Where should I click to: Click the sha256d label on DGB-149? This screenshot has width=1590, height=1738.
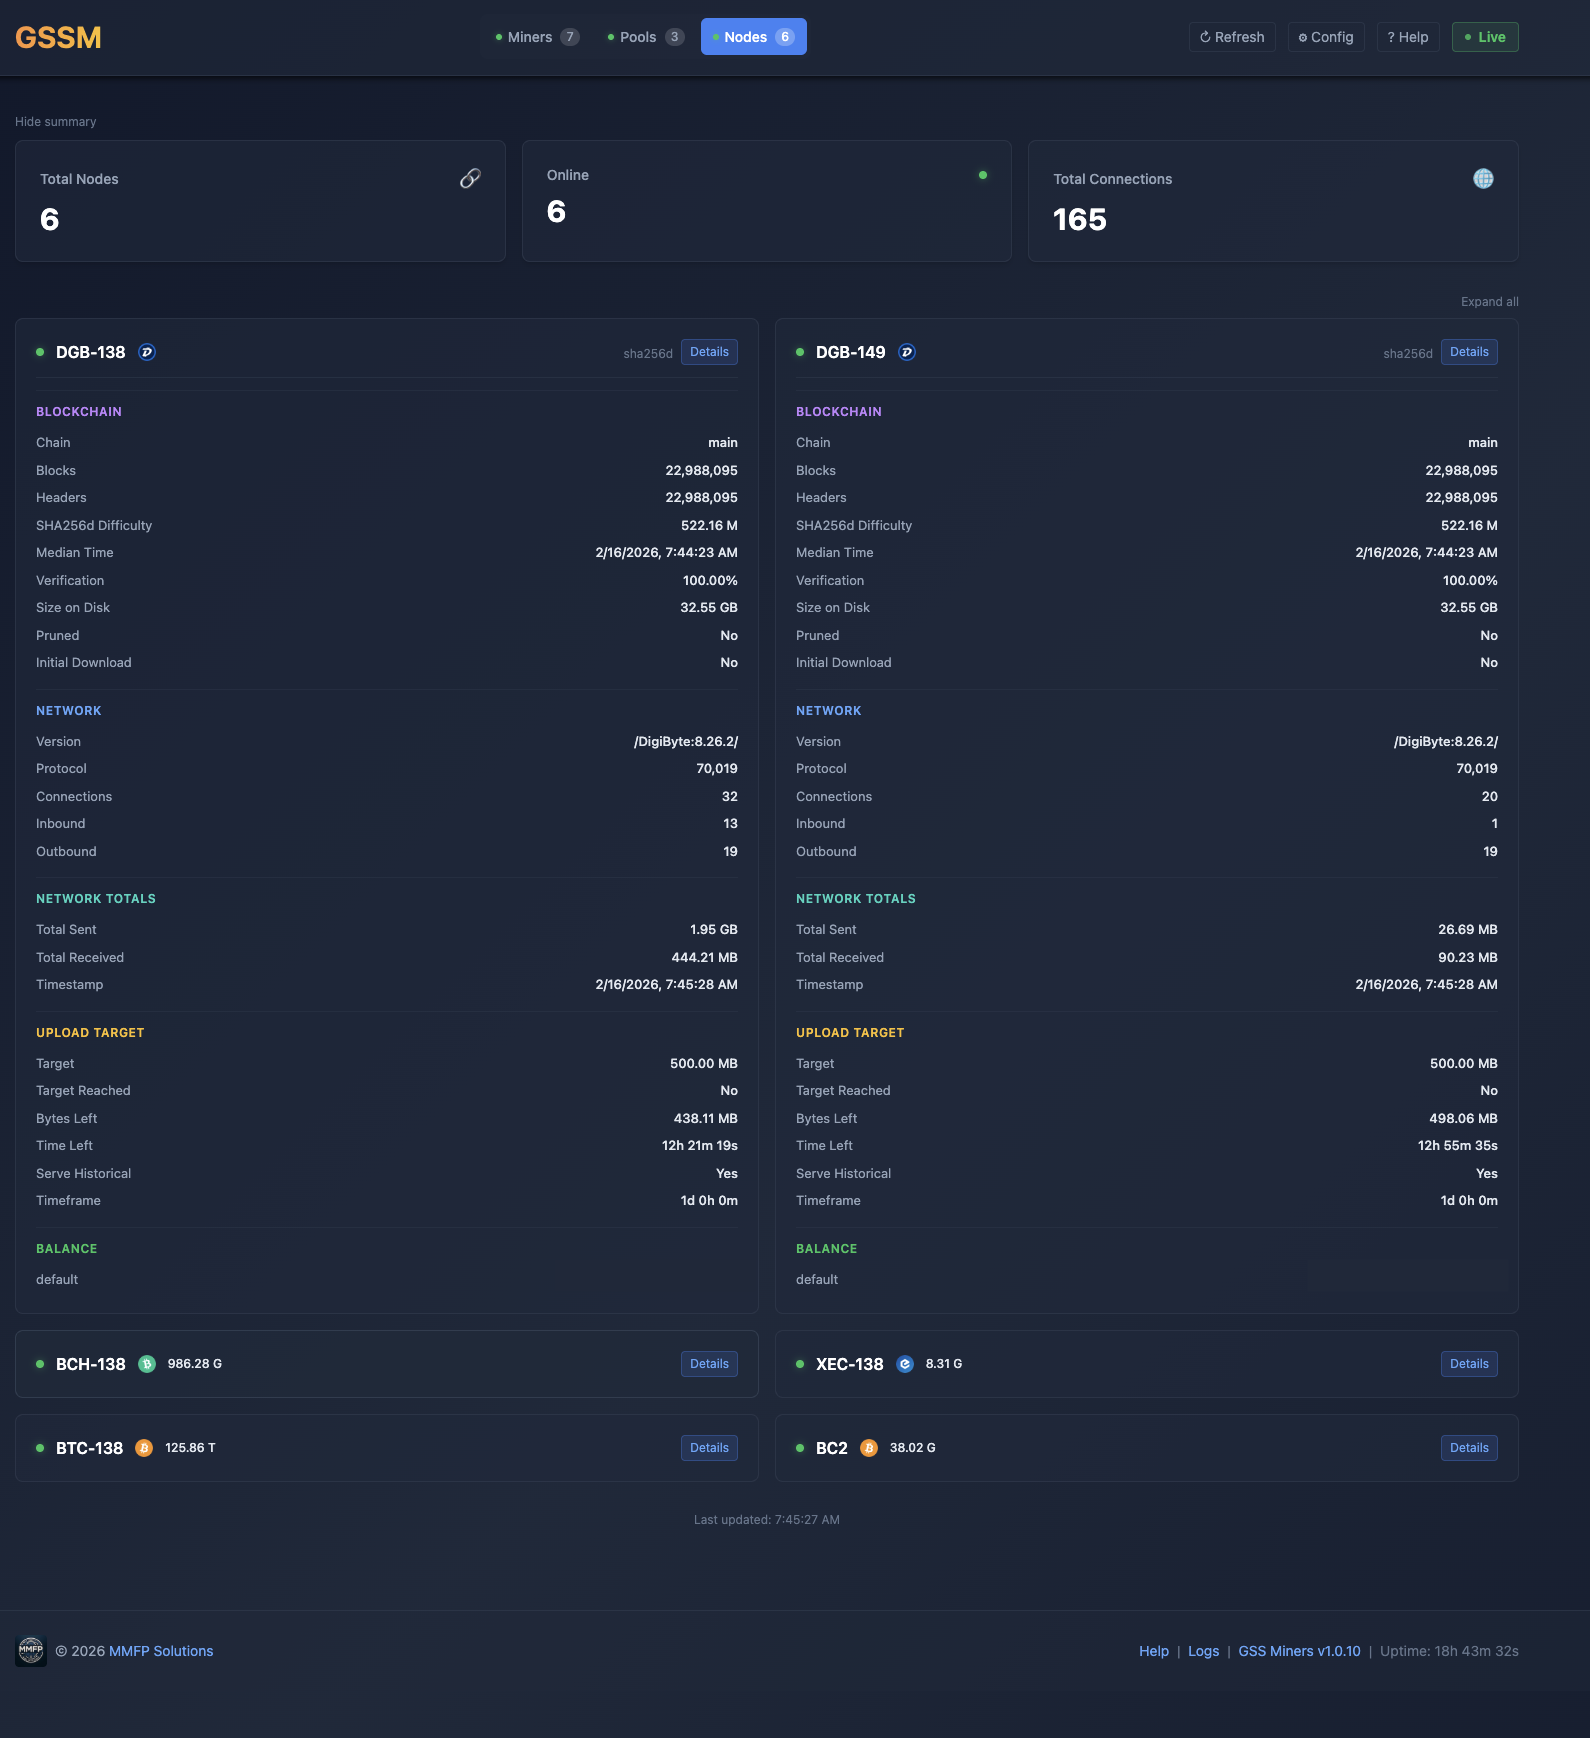(1408, 354)
